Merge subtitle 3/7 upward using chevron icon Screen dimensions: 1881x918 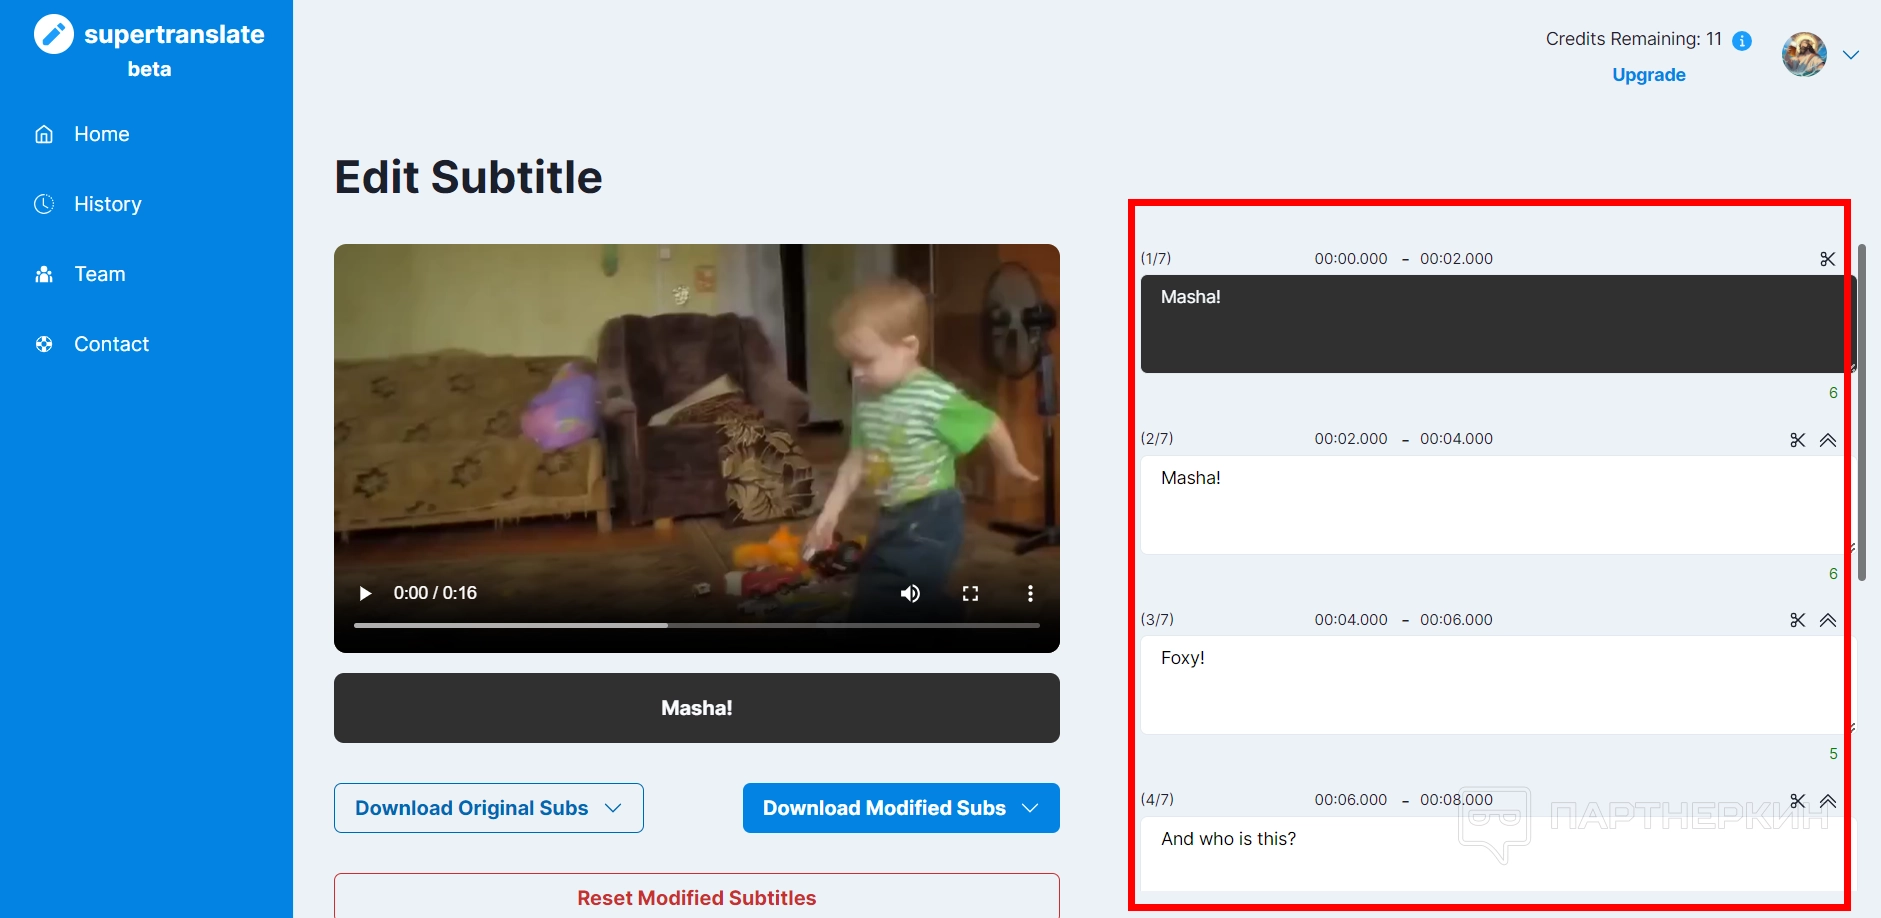coord(1828,620)
